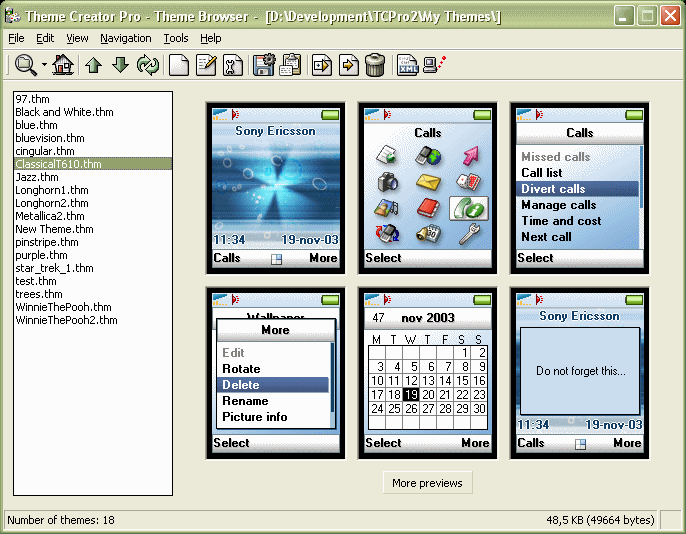Click the send to phone computer icon
The height and width of the screenshot is (534, 686).
click(434, 65)
